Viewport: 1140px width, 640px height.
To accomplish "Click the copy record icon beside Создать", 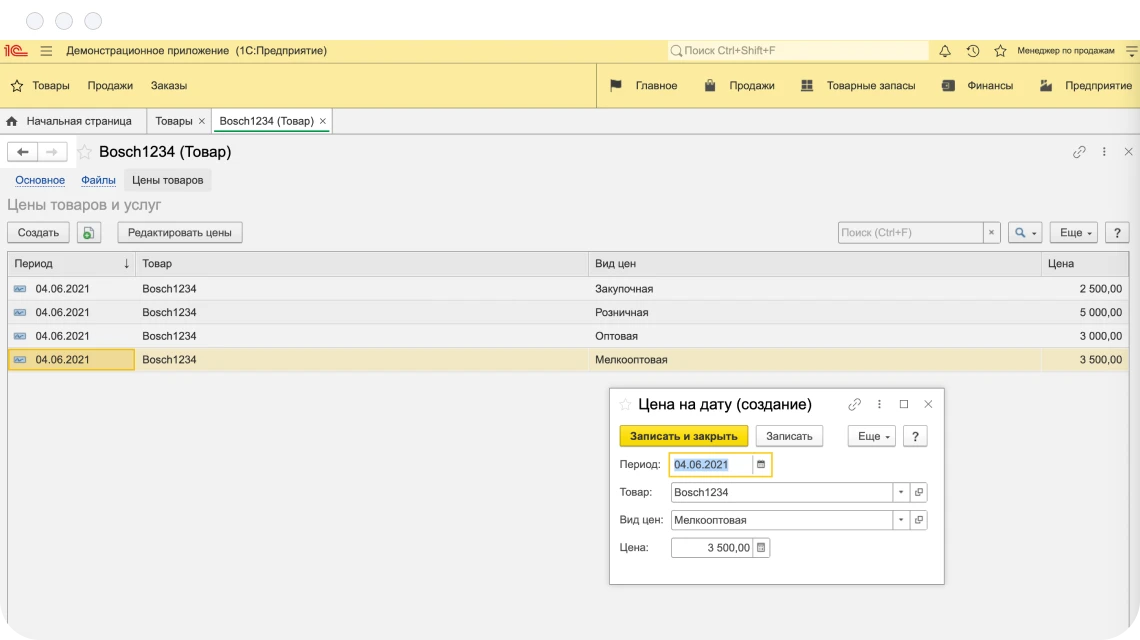I will click(89, 233).
